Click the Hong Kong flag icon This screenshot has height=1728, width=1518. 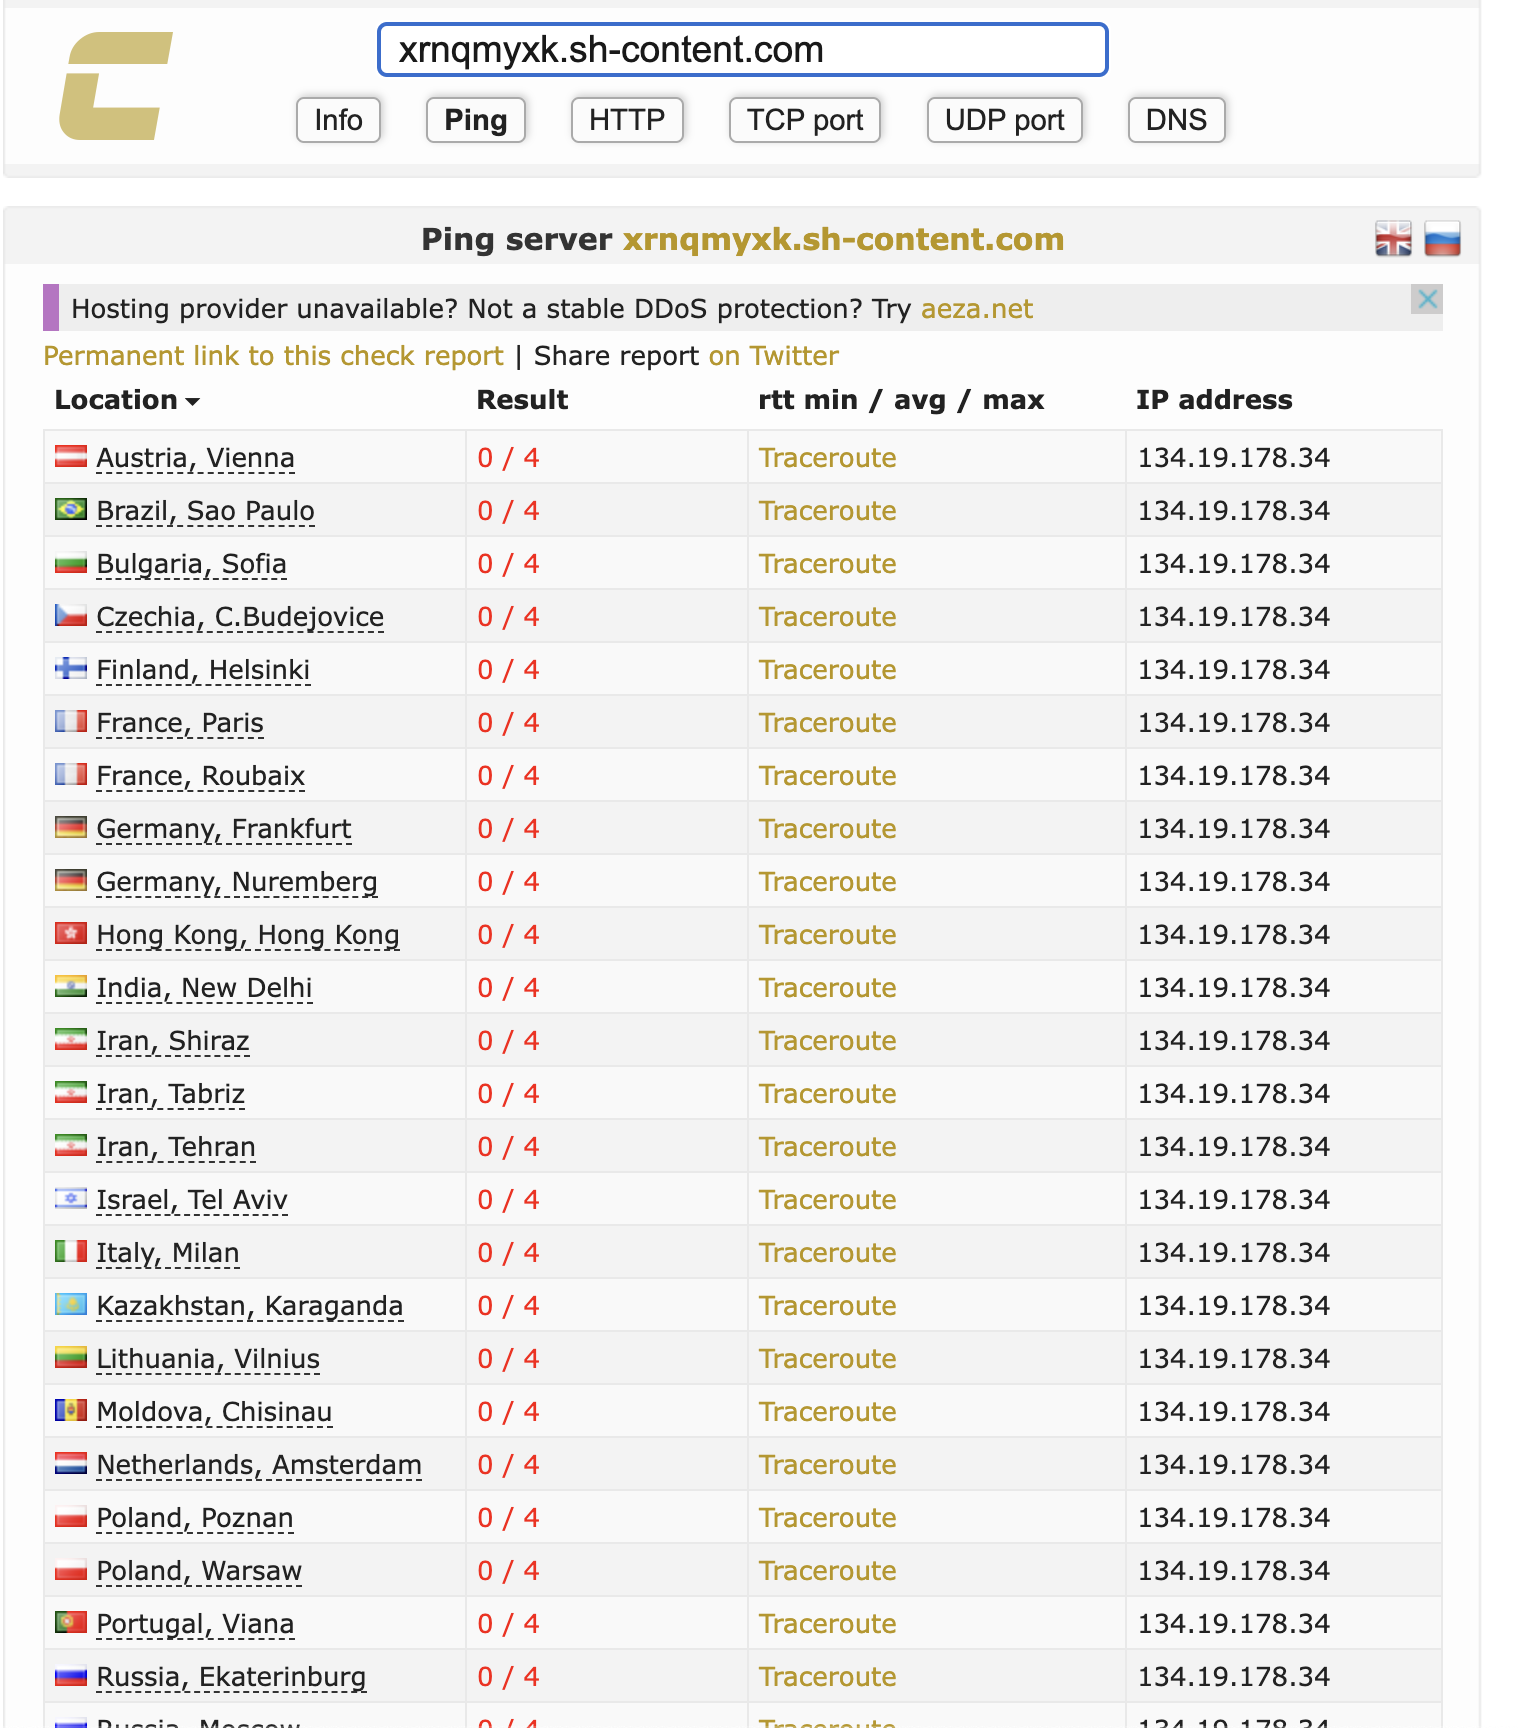[71, 934]
